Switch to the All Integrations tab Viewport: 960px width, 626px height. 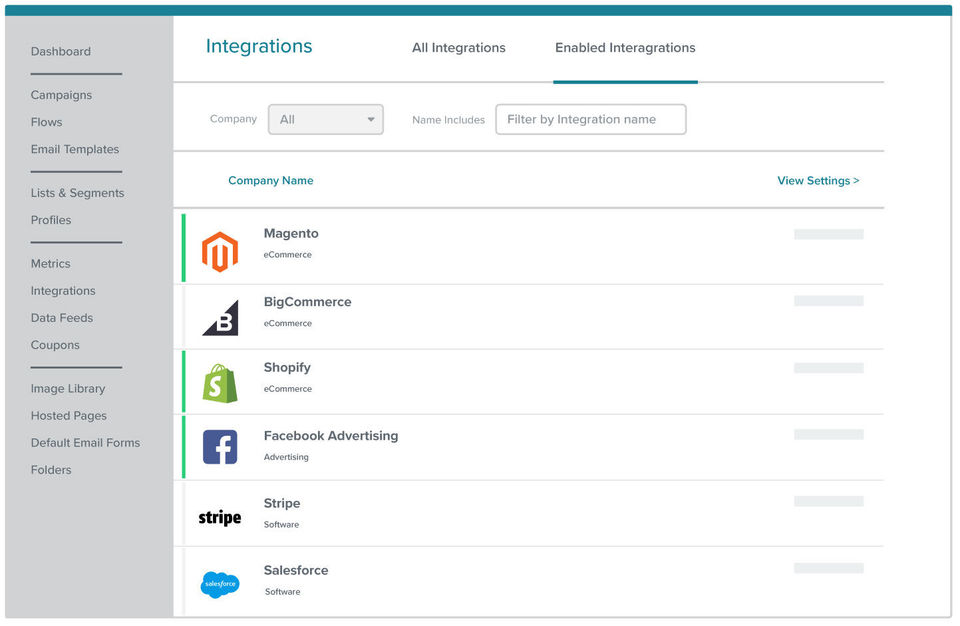pos(459,48)
